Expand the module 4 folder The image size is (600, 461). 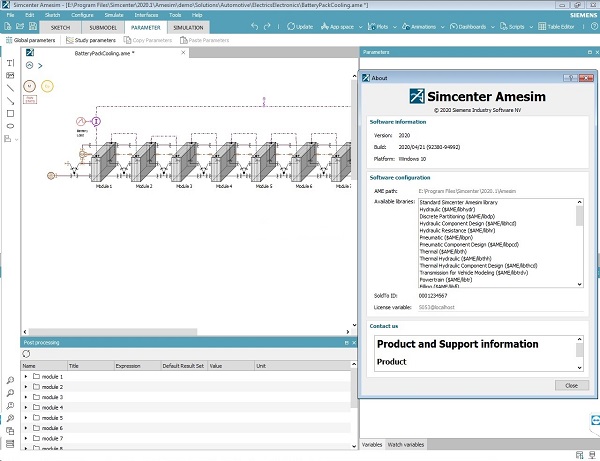click(26, 407)
